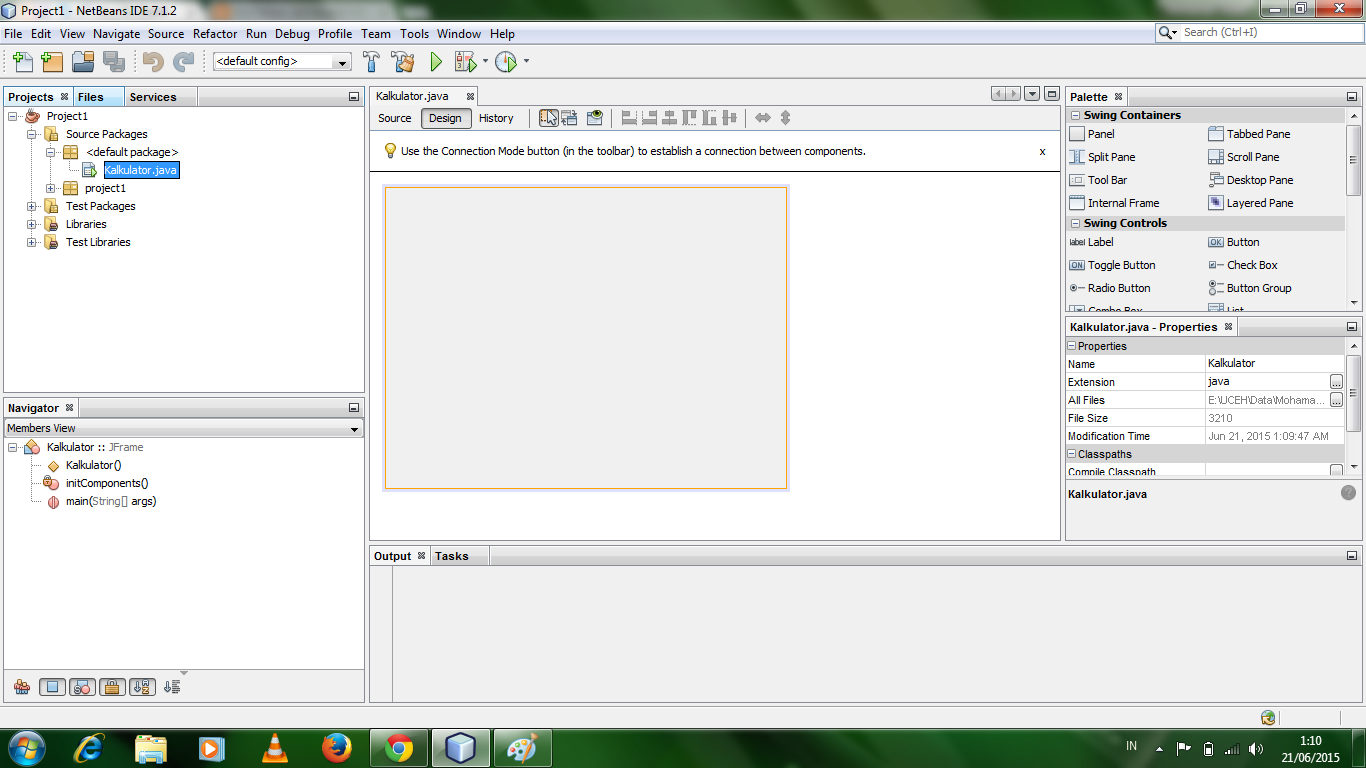Click the Change vertical resizability icon
Screen dimensions: 1366x768
pos(785,118)
